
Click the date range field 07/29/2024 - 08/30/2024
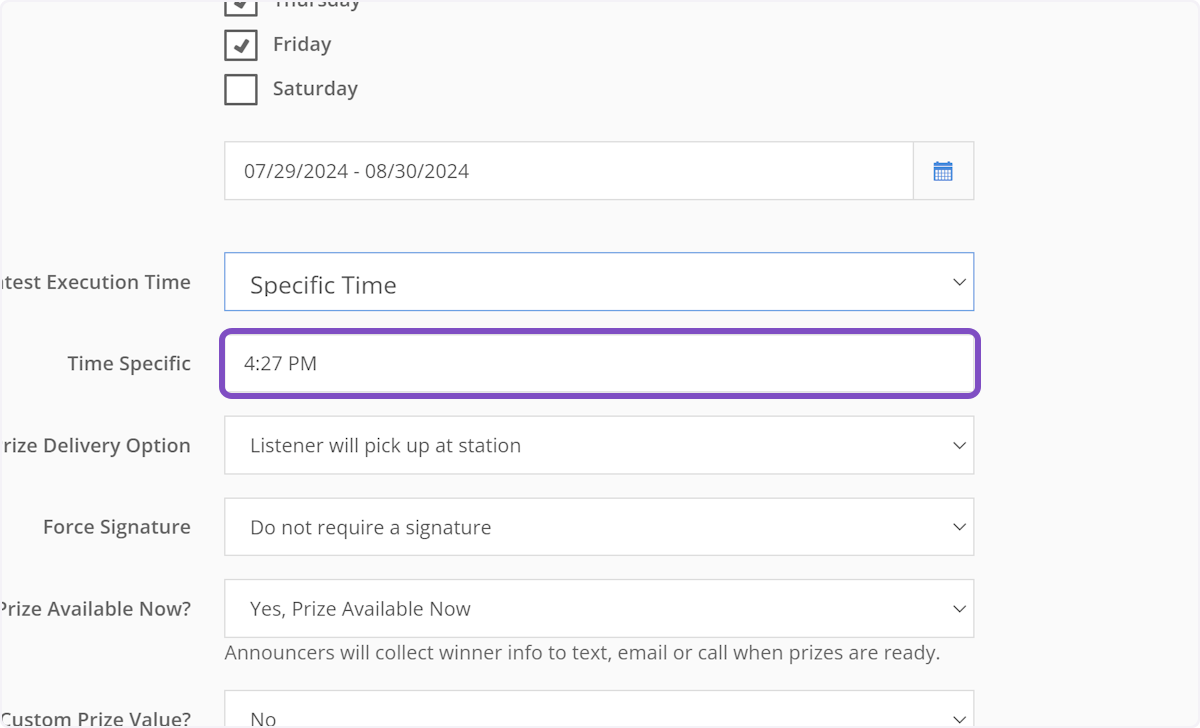[x=568, y=170]
